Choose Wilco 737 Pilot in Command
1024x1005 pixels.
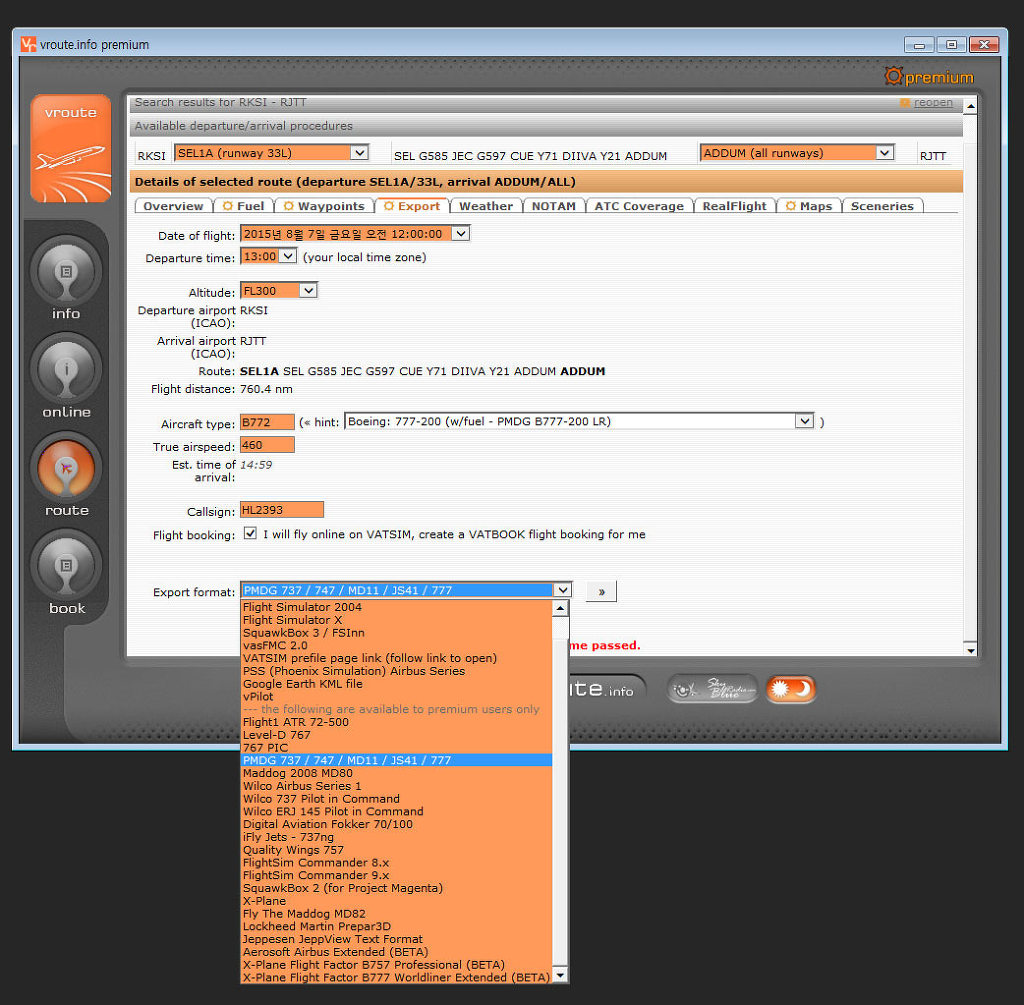point(396,799)
